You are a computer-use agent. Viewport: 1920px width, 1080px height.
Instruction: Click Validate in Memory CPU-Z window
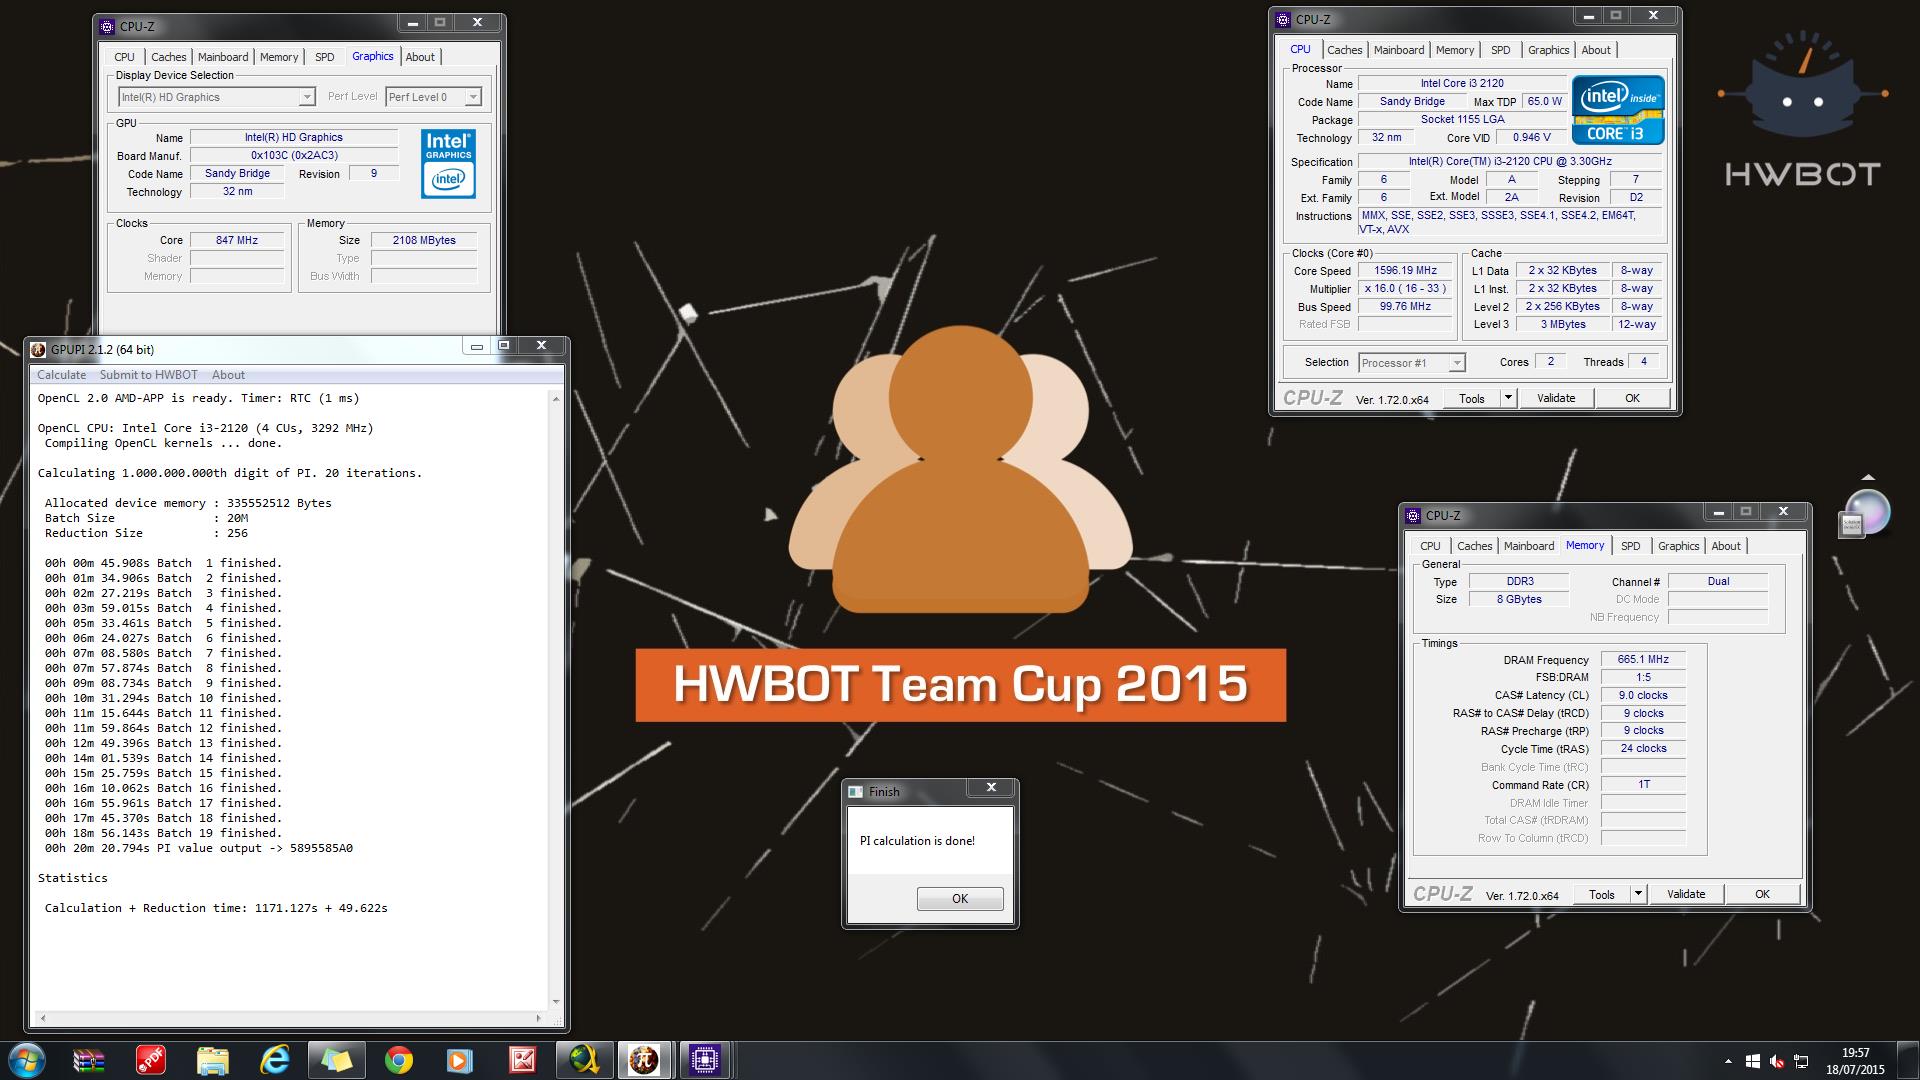pyautogui.click(x=1685, y=894)
